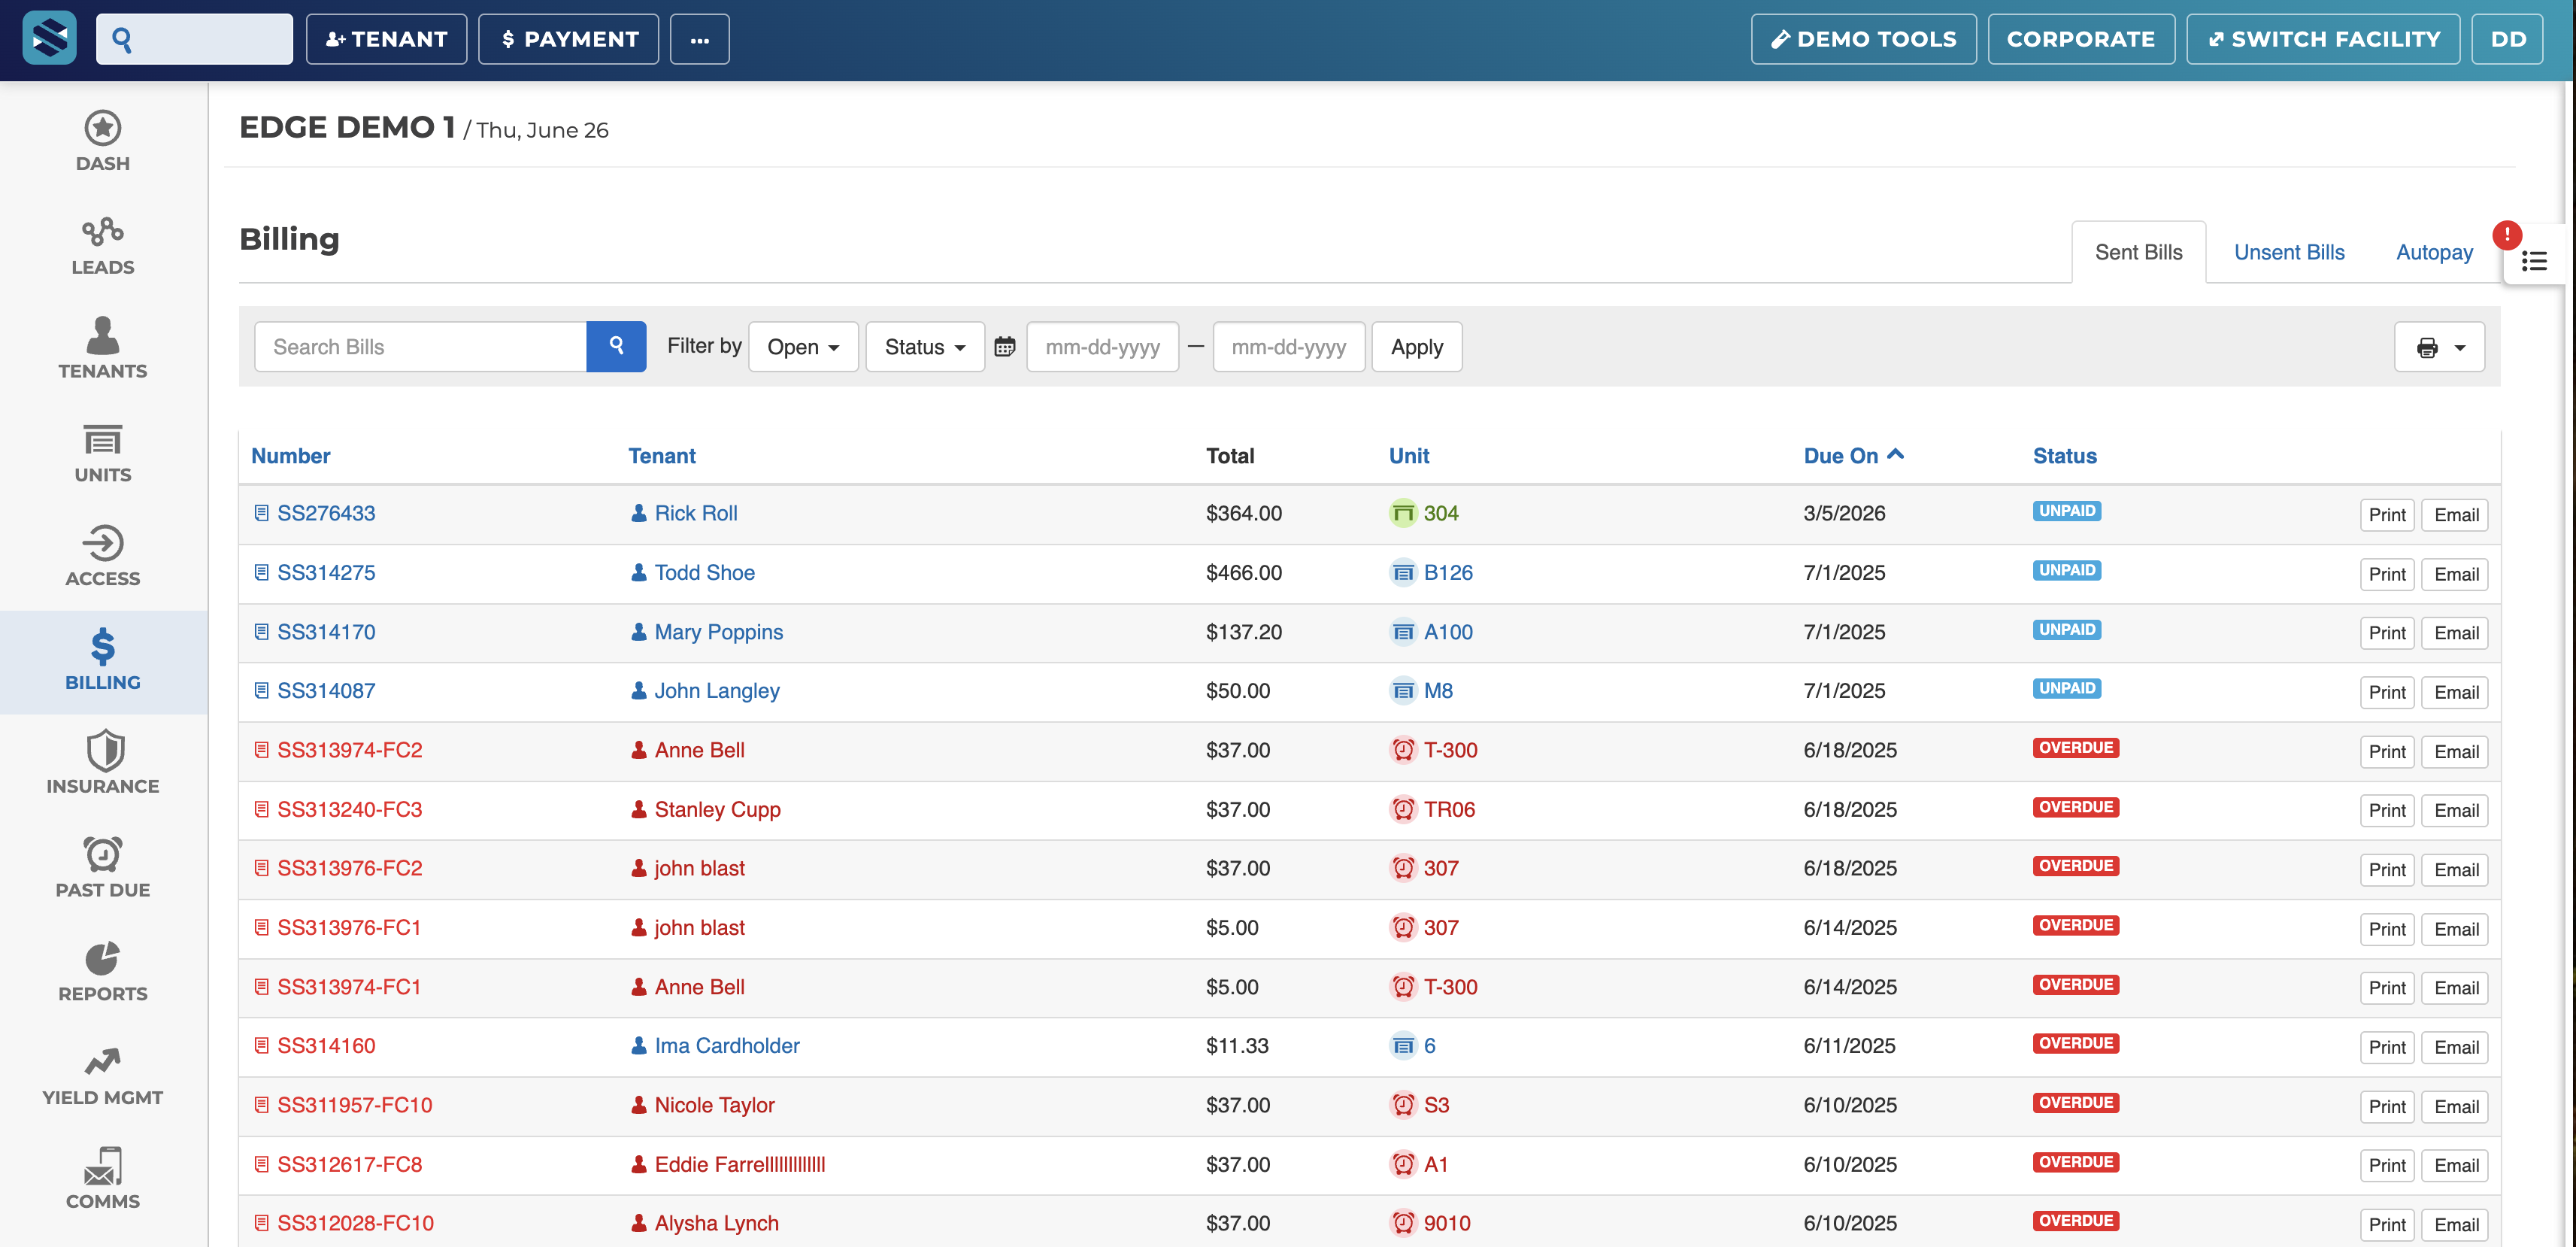Open the 'Open' bills filter dropdown
2576x1247 pixels.
802,346
